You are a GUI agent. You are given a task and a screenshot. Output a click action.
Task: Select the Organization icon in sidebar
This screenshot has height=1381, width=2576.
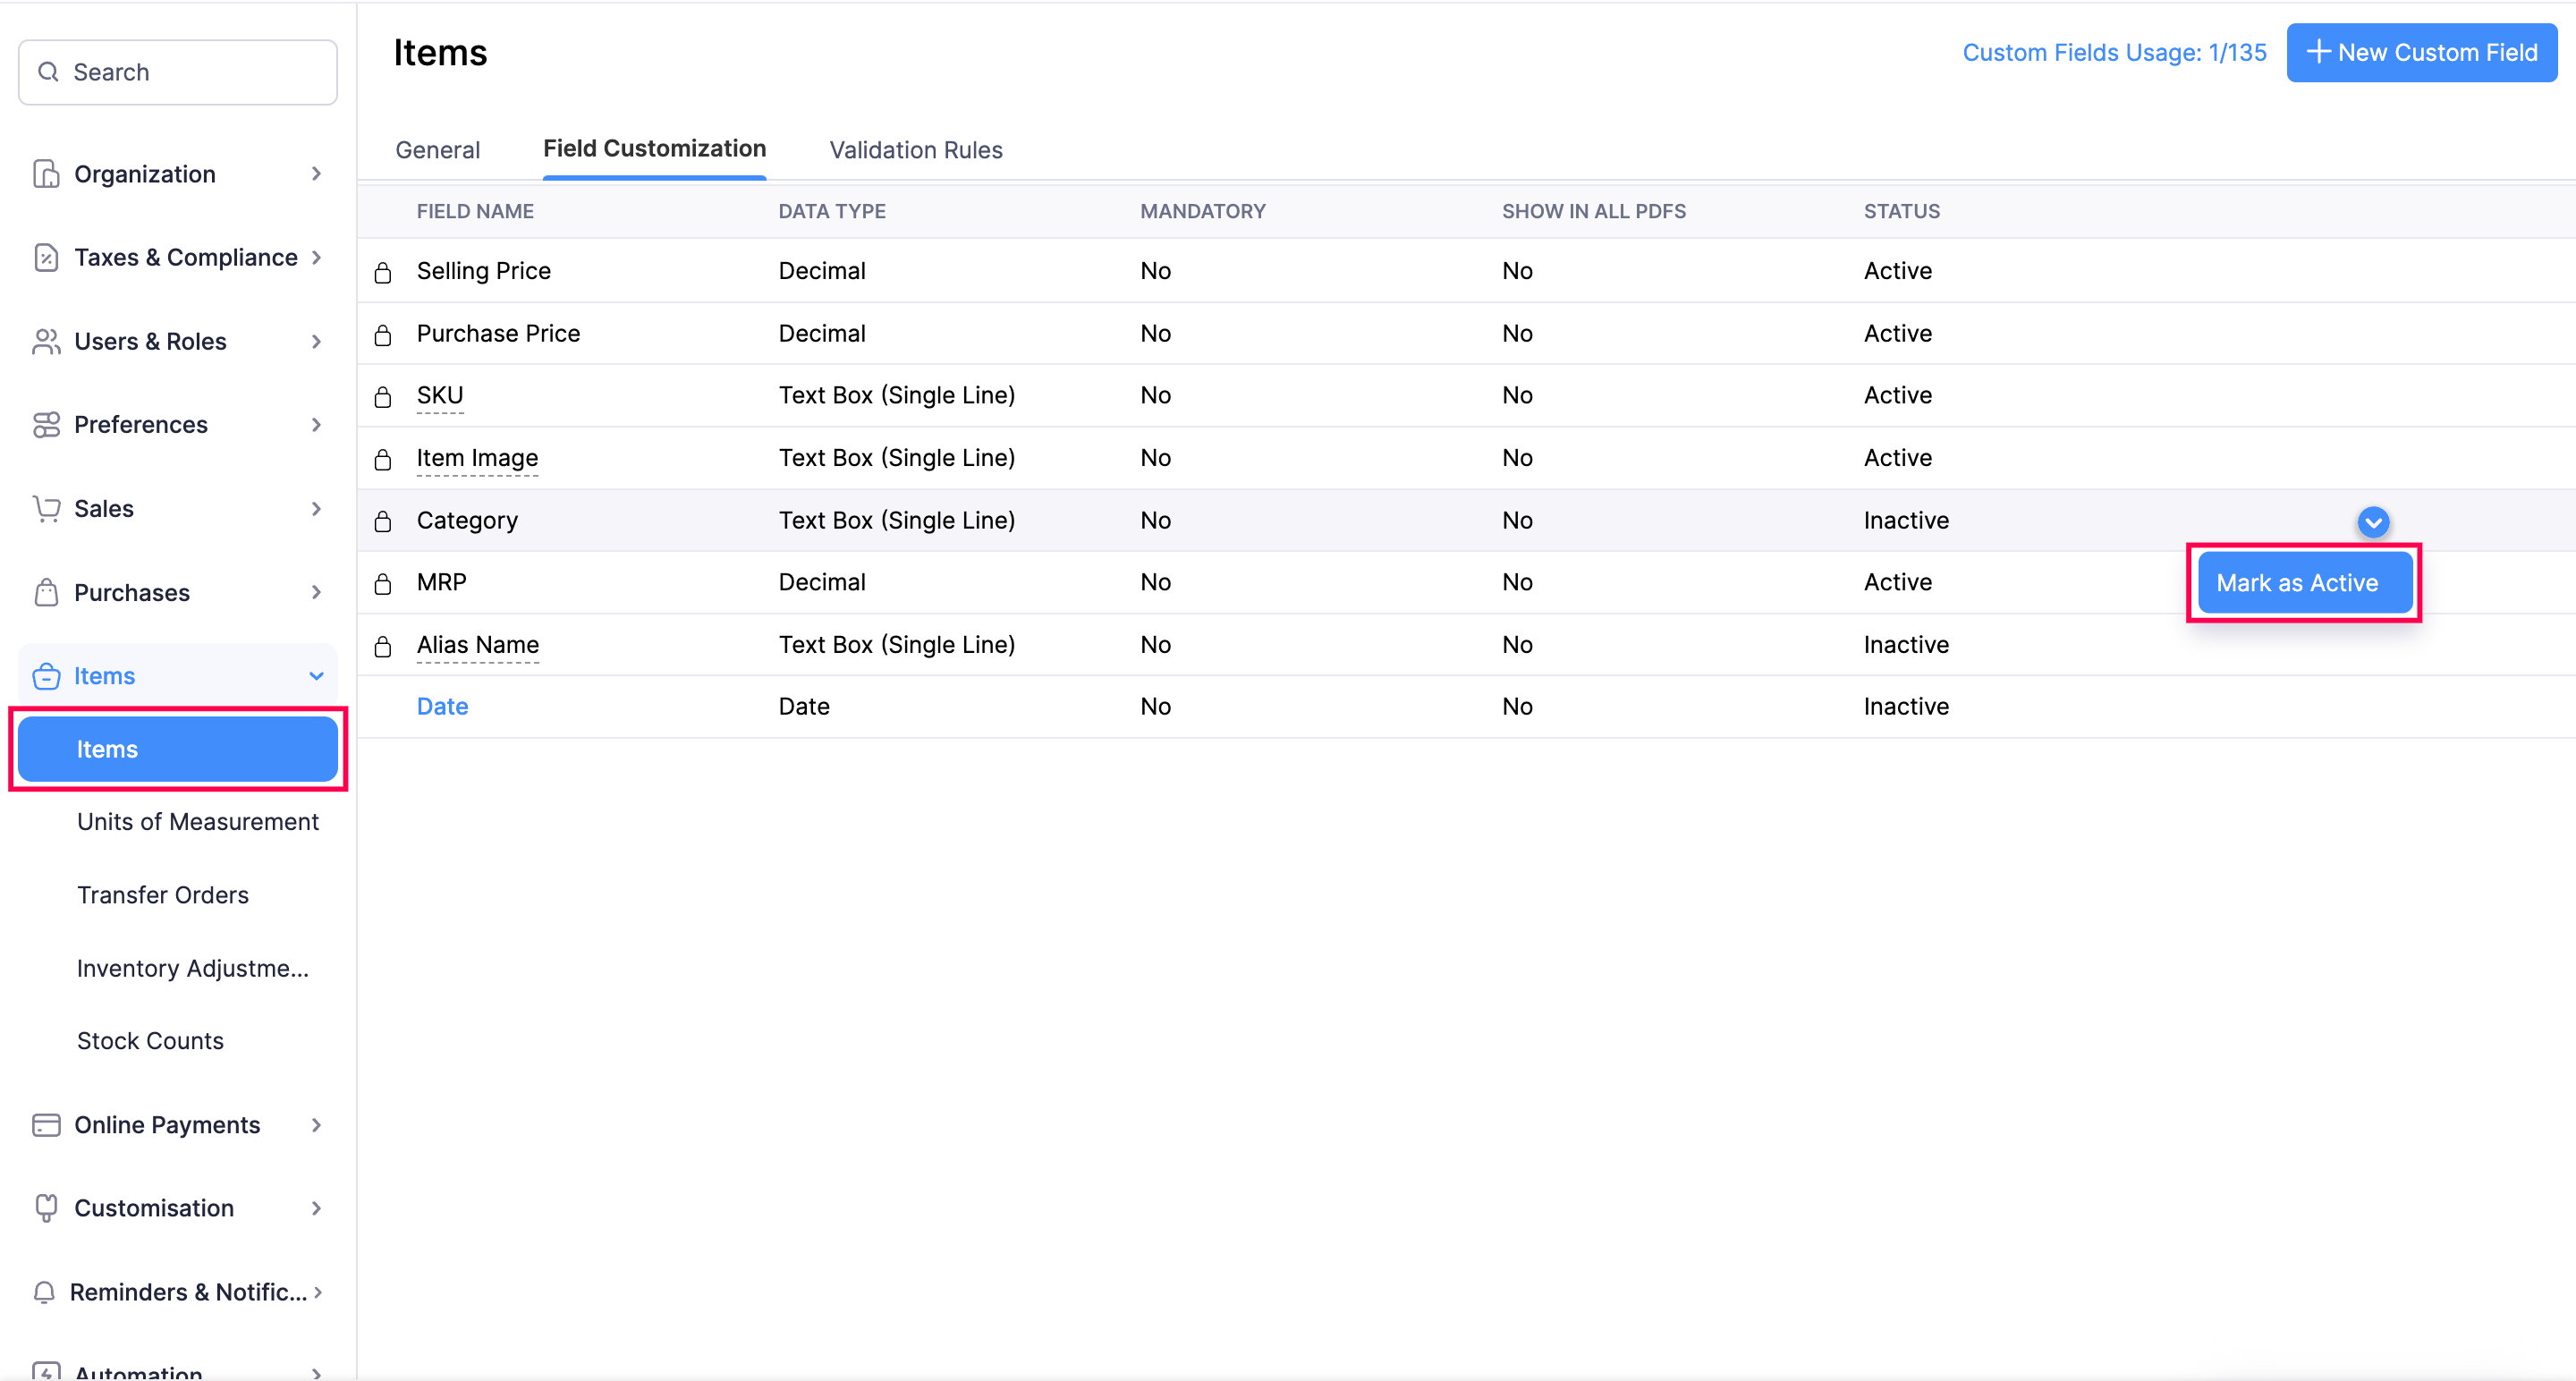pyautogui.click(x=45, y=173)
